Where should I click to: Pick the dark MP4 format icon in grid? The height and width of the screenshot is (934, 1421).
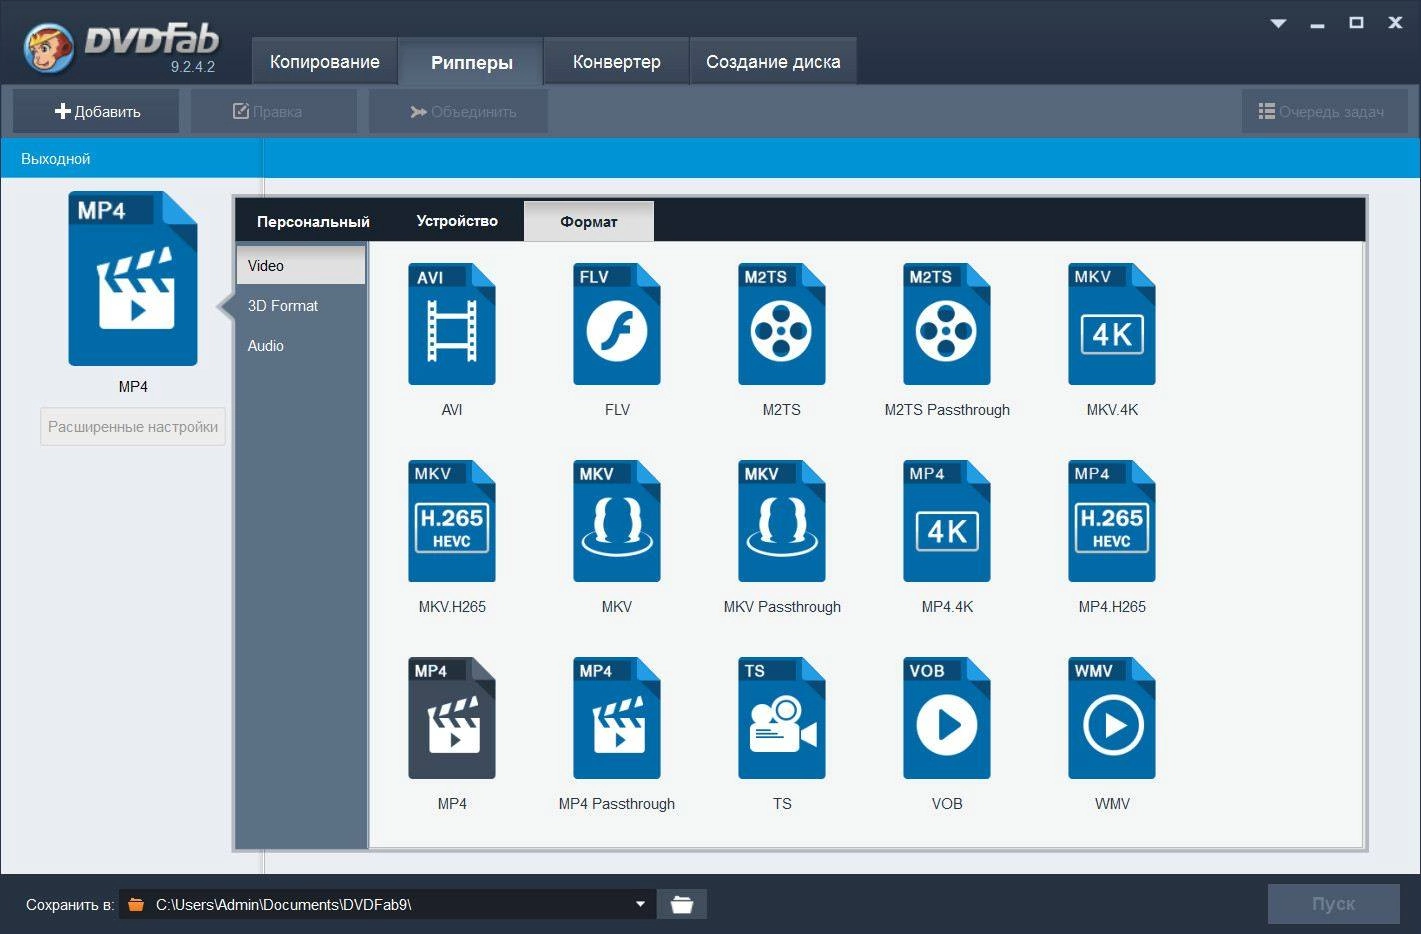point(452,718)
